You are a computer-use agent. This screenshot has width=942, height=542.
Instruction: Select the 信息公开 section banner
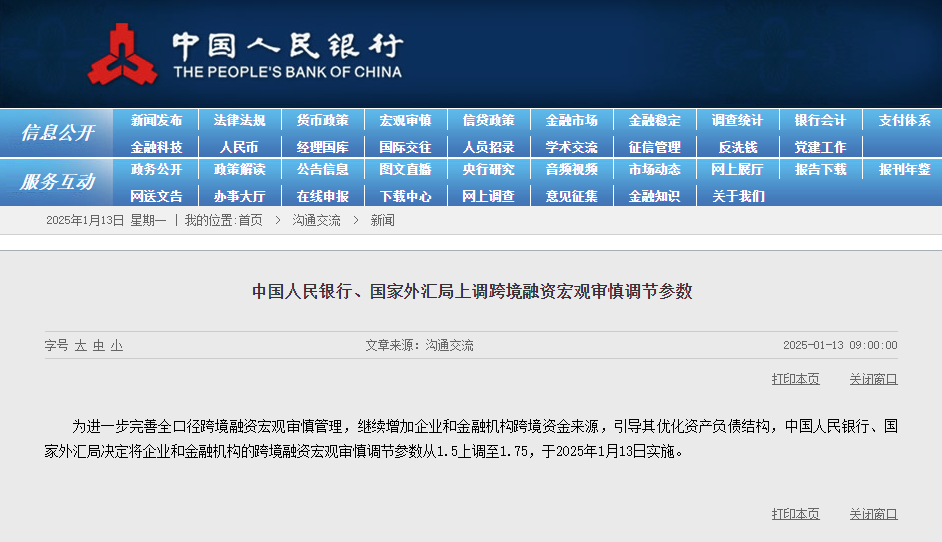tap(57, 133)
